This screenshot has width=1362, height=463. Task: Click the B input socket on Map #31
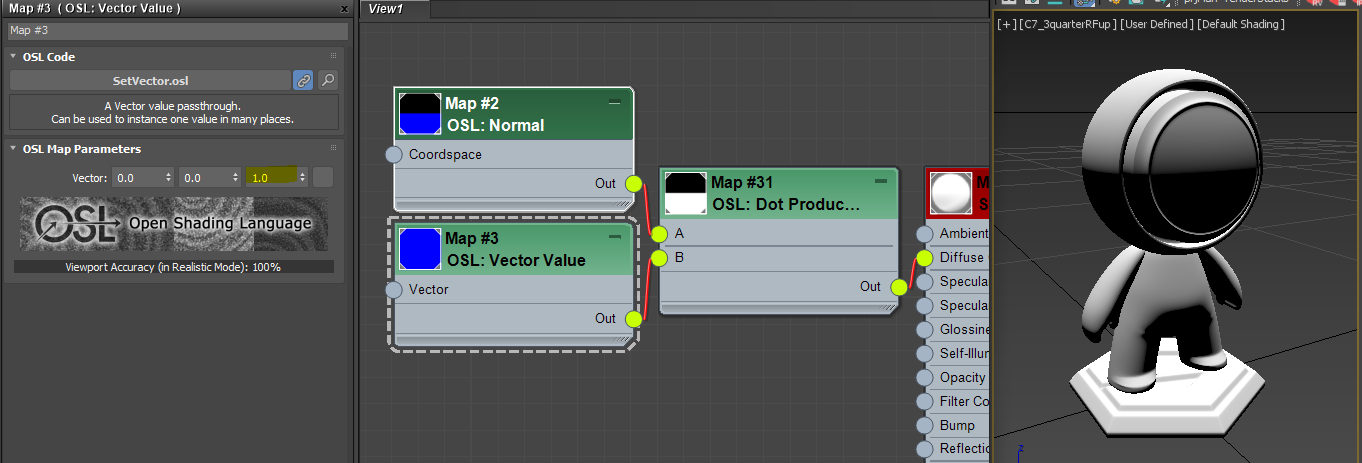[x=659, y=258]
